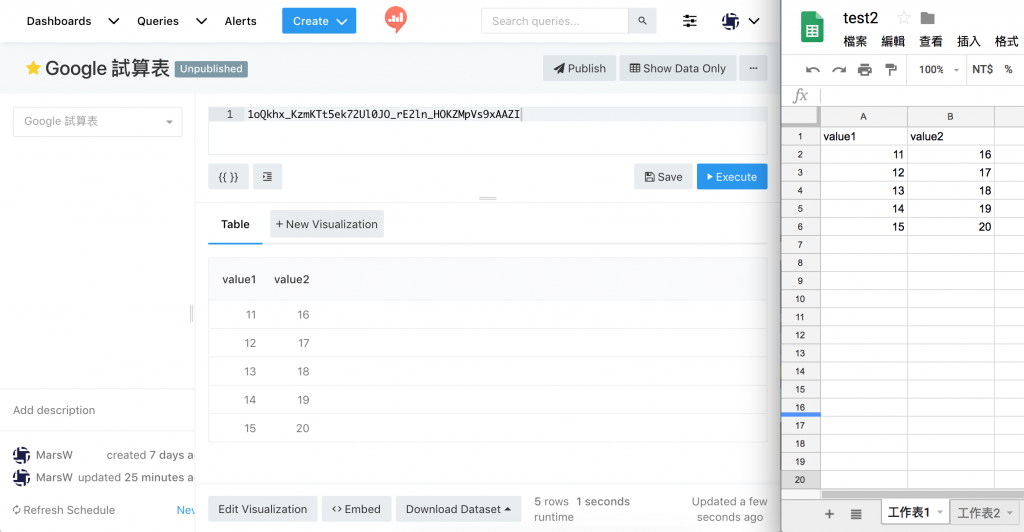Open the all sheets list icon

[856, 514]
